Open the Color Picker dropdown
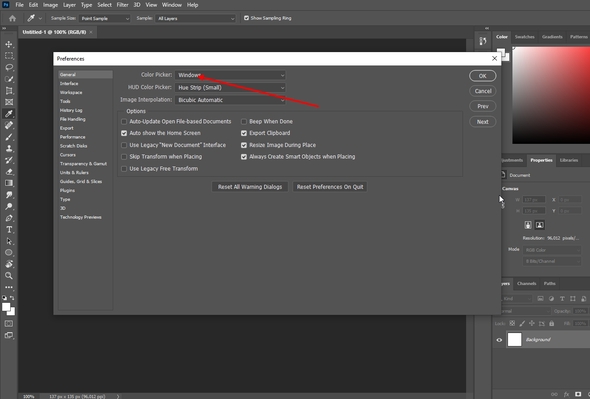This screenshot has height=399, width=590. (230, 75)
